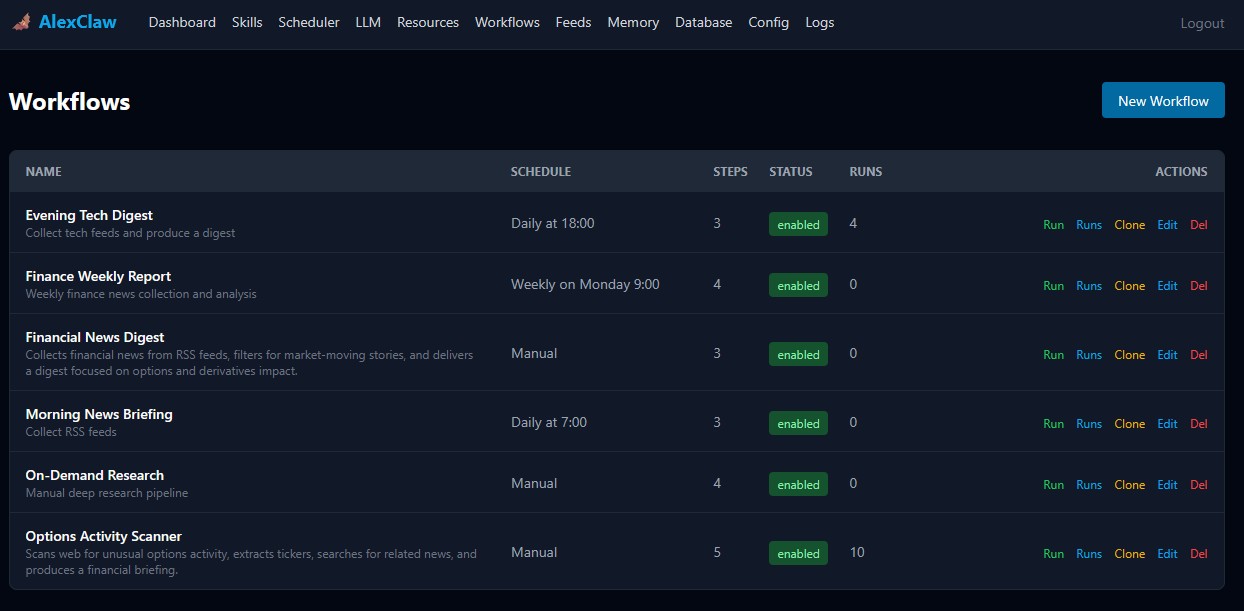Run the Evening Tech Digest workflow
The width and height of the screenshot is (1244, 611).
[x=1052, y=224]
